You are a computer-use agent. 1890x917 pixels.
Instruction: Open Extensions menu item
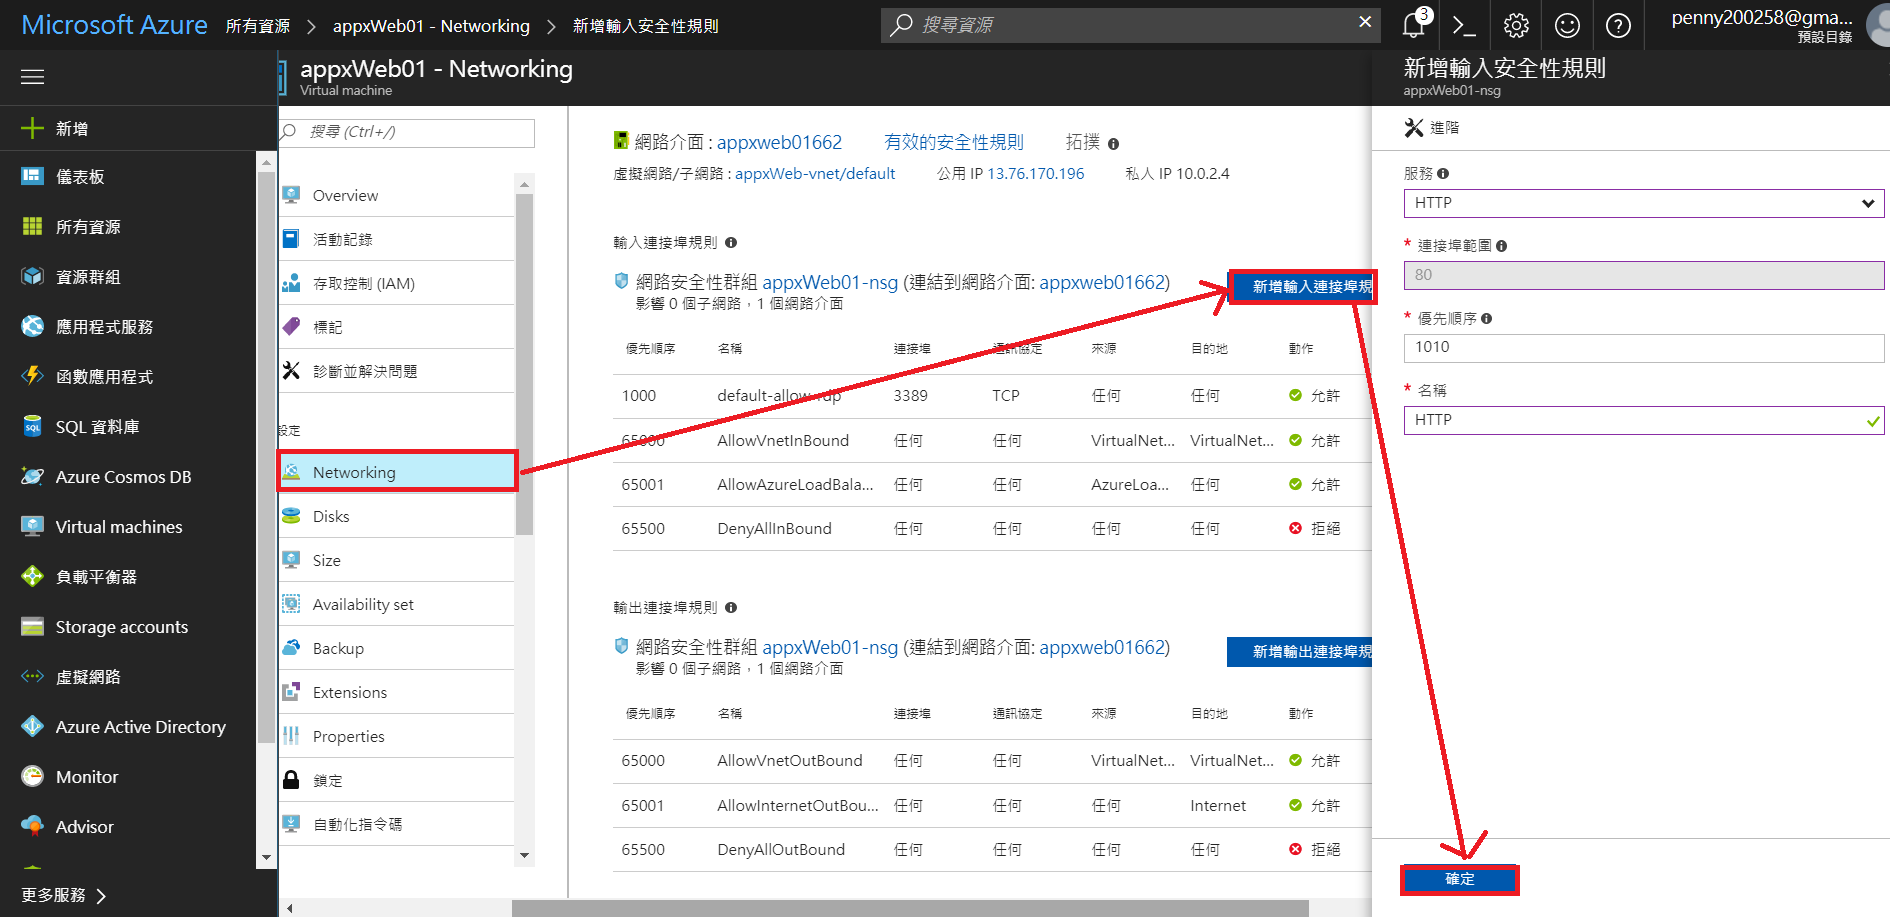(397, 693)
